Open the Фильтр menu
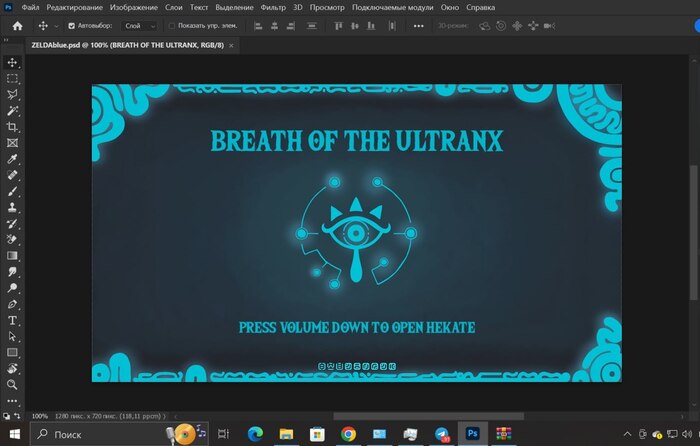 [x=272, y=7]
